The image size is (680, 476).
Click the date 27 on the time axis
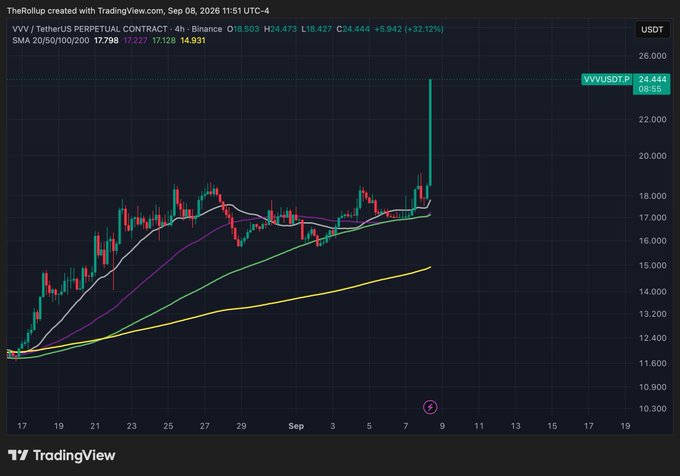(x=205, y=426)
